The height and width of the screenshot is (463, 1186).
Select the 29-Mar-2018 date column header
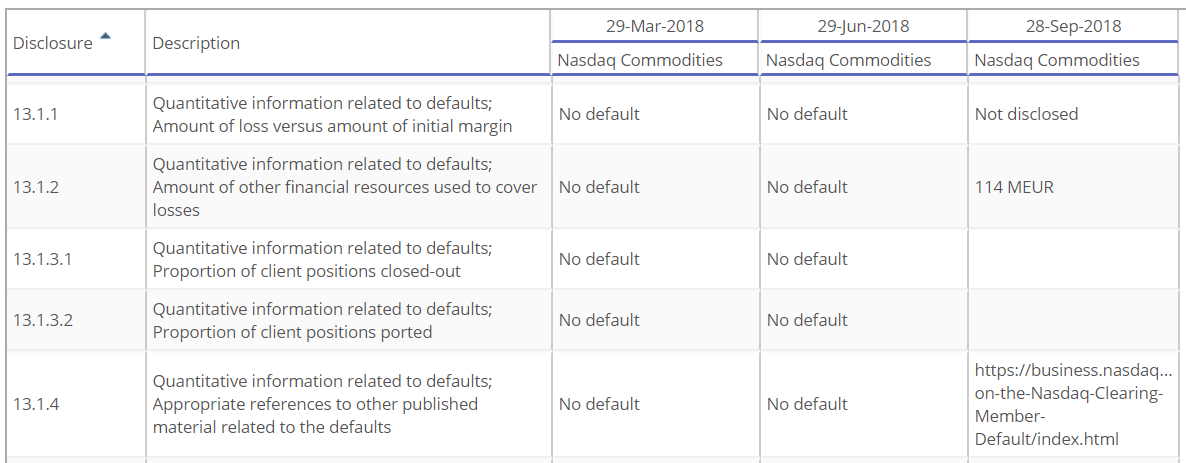(x=654, y=26)
